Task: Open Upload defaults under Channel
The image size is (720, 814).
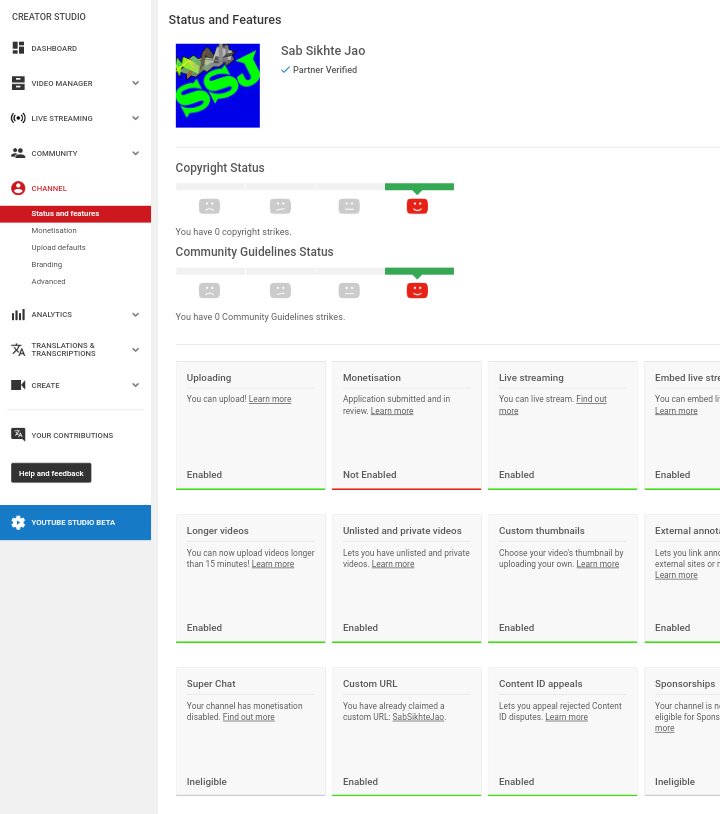Action: [x=58, y=248]
